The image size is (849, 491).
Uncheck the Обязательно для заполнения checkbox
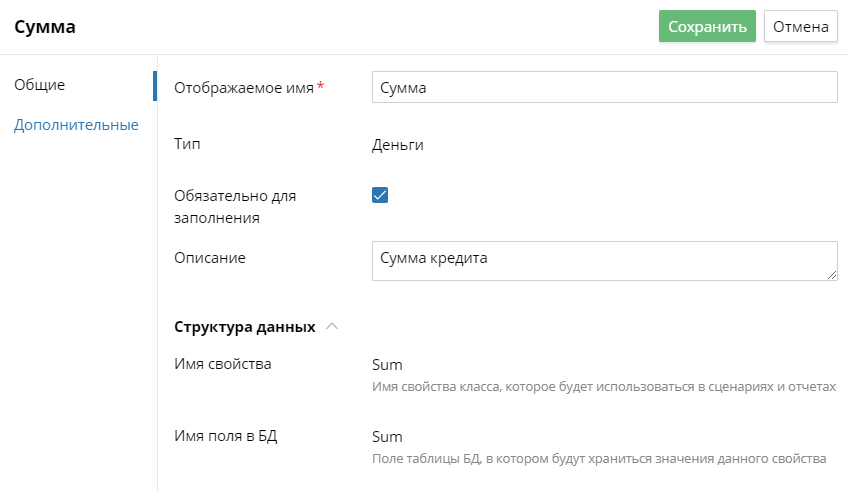[x=380, y=195]
